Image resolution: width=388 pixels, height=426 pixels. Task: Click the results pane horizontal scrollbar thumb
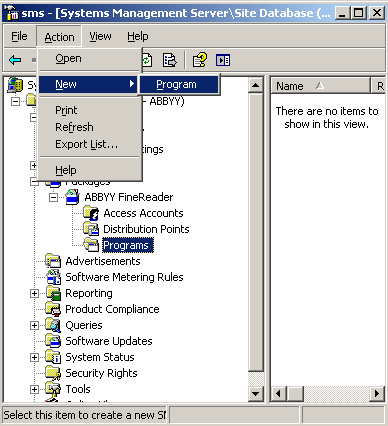[x=295, y=394]
